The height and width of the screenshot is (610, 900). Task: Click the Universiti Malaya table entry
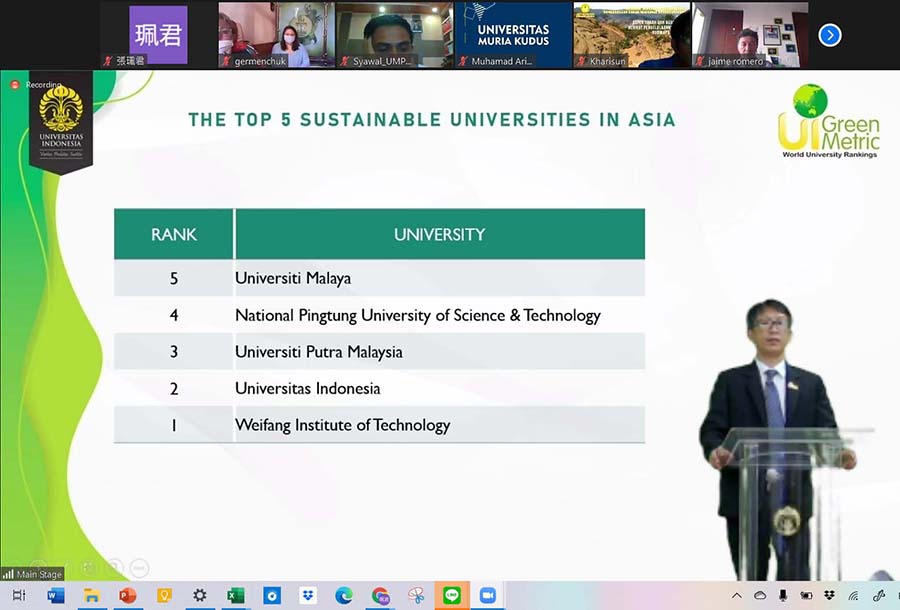click(293, 278)
